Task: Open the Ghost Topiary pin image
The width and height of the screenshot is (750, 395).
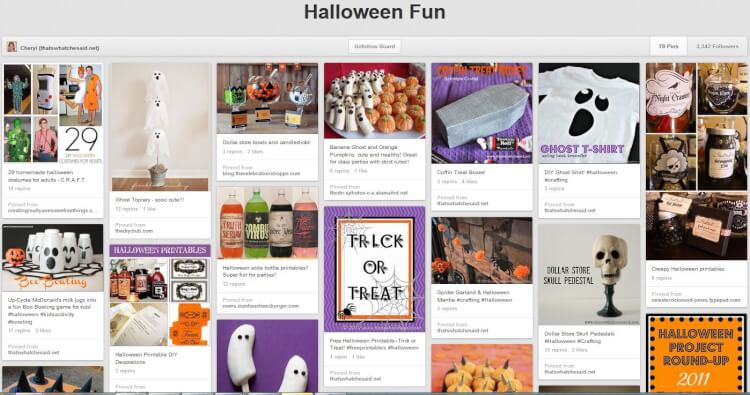Action: point(160,127)
